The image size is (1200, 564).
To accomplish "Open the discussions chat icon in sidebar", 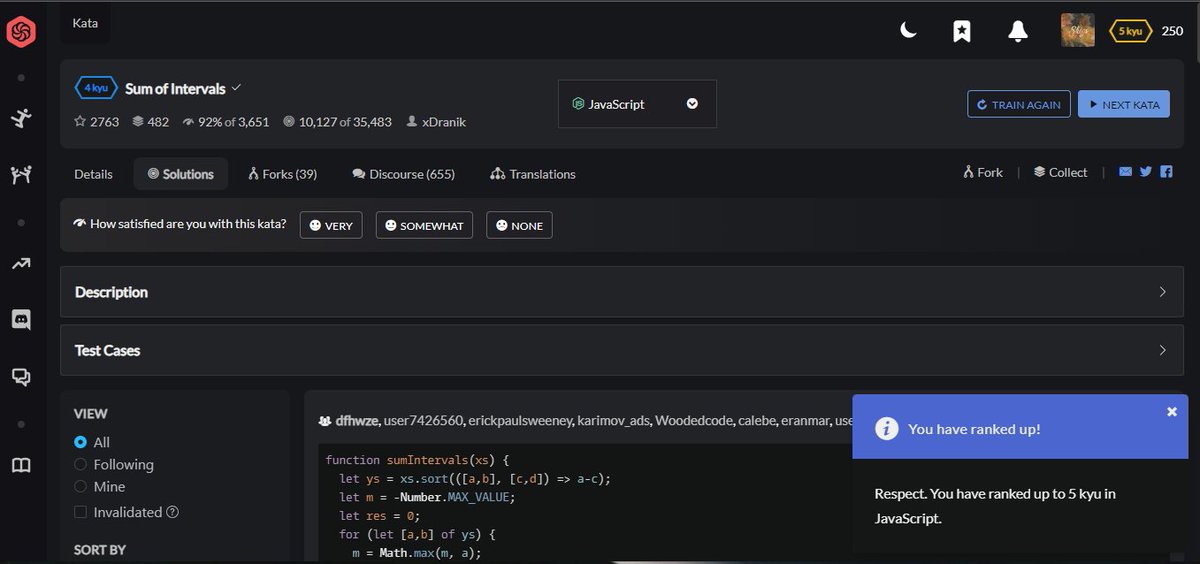I will [x=21, y=377].
